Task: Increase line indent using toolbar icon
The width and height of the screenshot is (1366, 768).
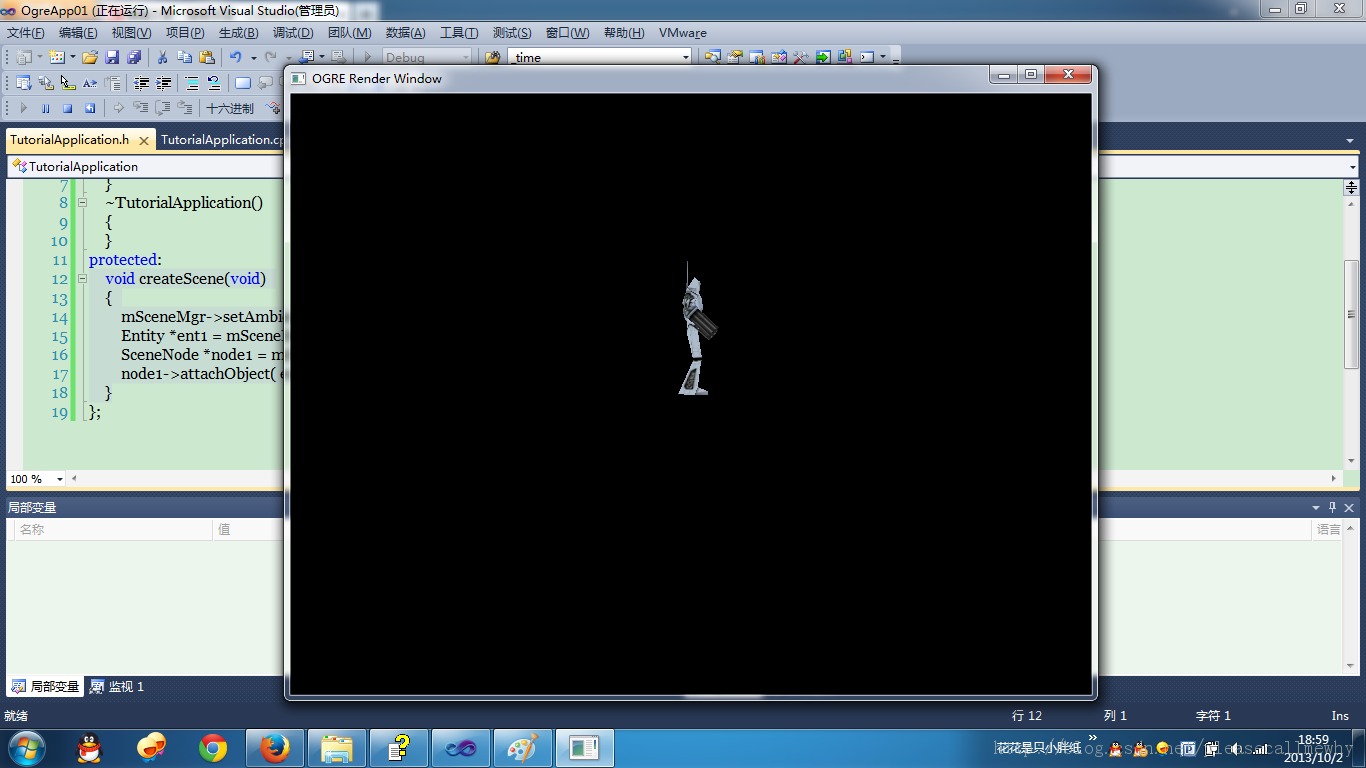Action: [163, 83]
